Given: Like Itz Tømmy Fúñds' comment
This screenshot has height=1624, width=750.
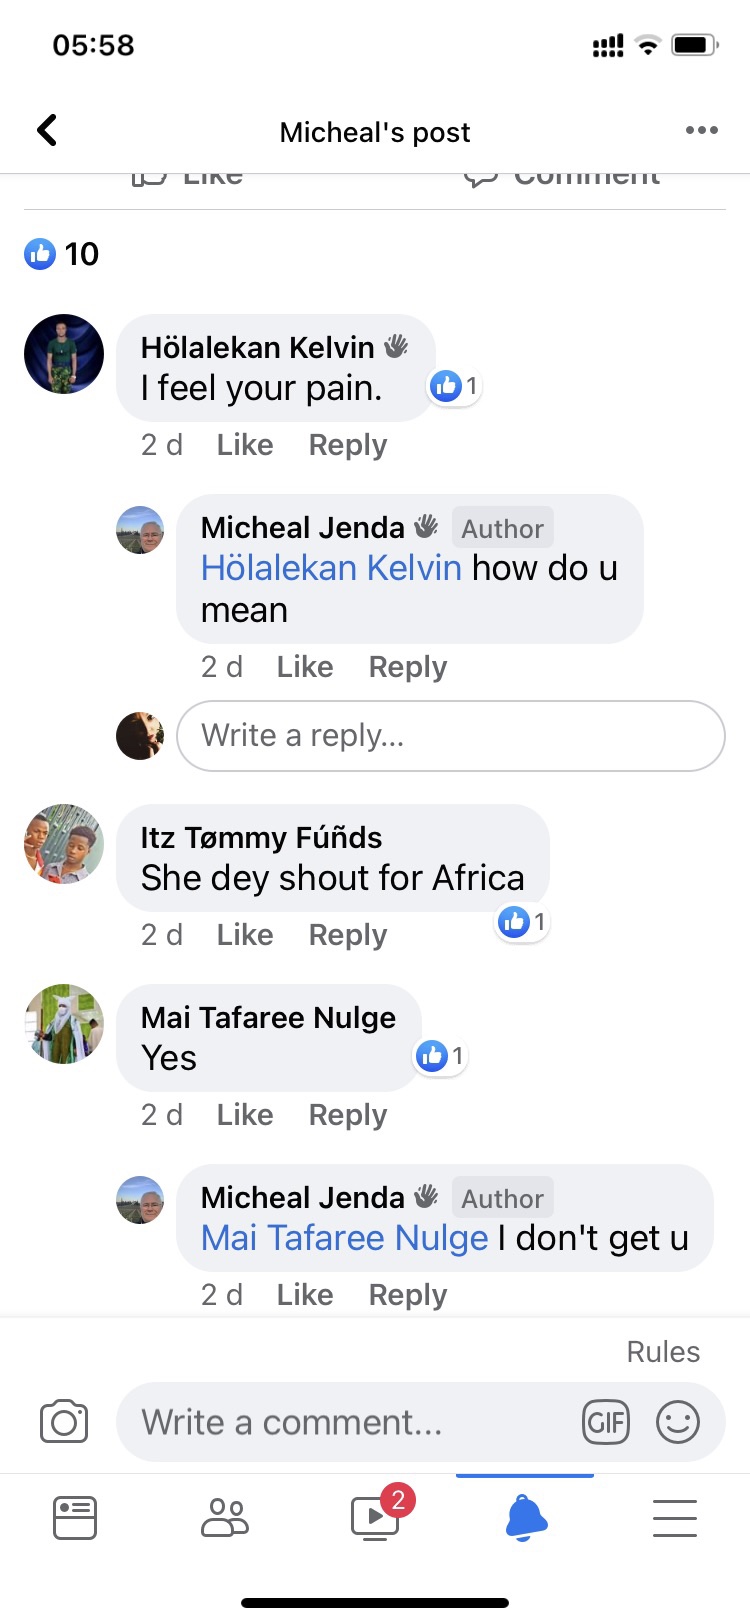Looking at the screenshot, I should click(245, 935).
